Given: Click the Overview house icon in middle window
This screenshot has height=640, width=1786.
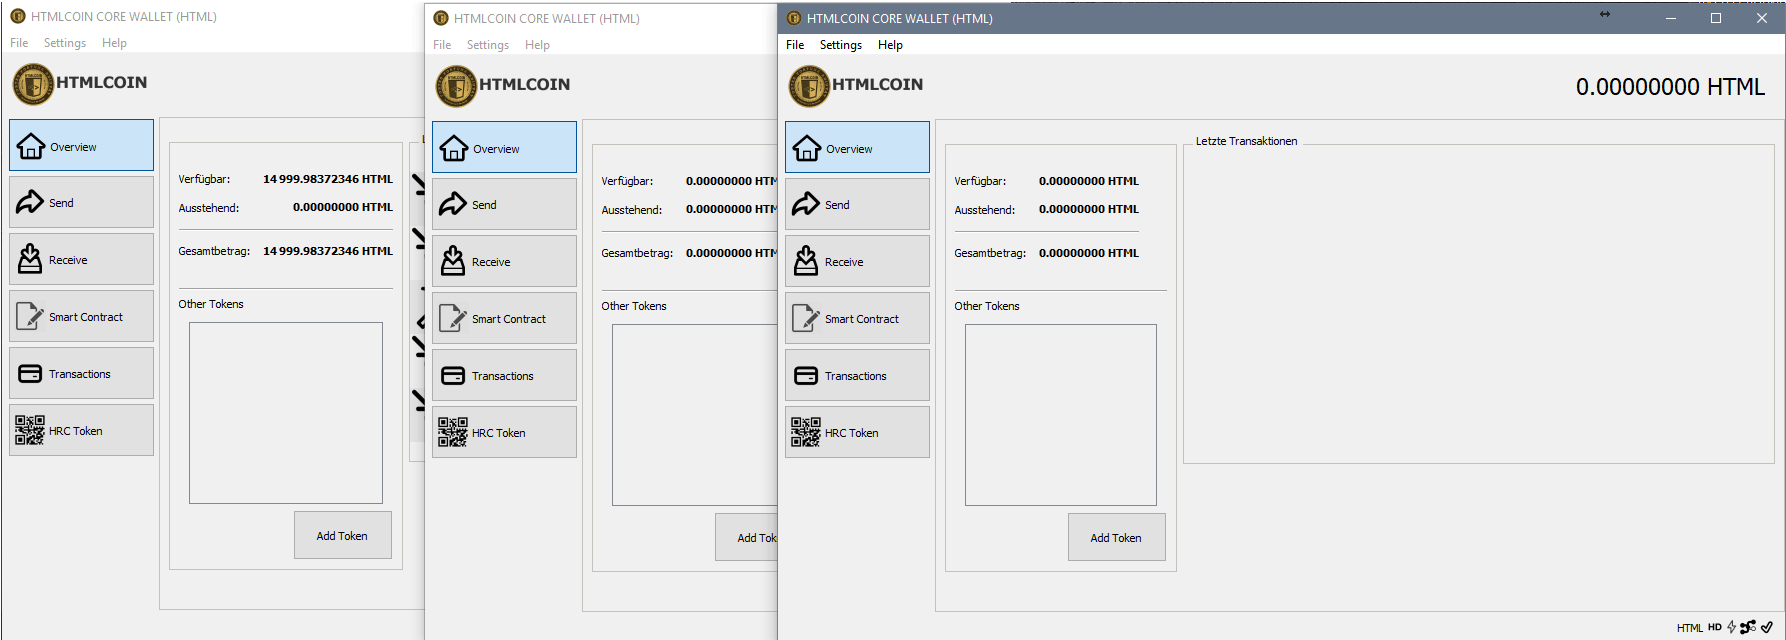Looking at the screenshot, I should click(453, 148).
